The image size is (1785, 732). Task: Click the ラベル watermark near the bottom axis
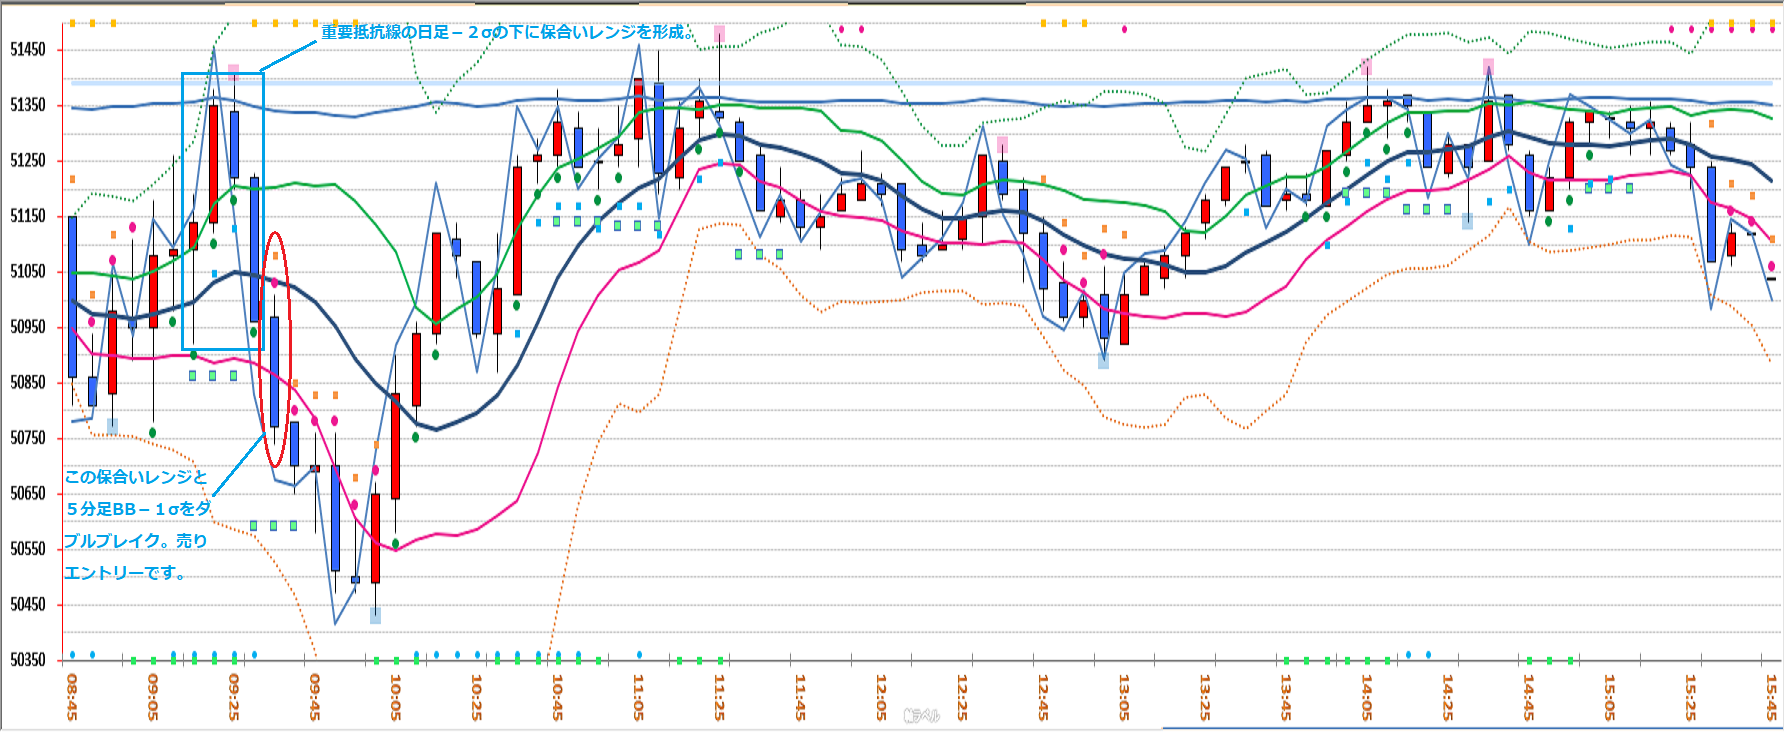point(921,715)
